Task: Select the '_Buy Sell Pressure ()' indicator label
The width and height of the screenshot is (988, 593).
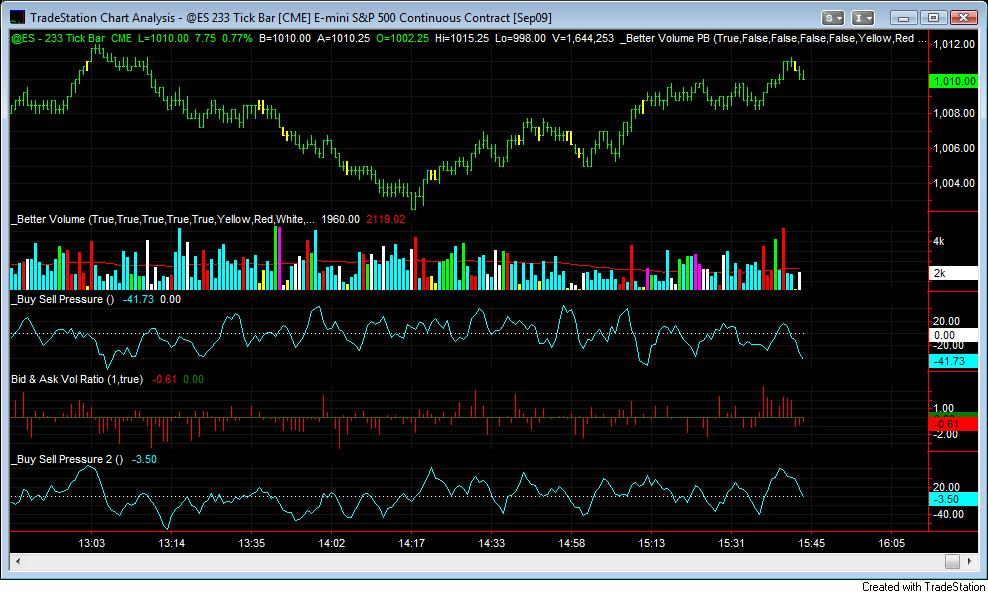Action: [x=63, y=299]
